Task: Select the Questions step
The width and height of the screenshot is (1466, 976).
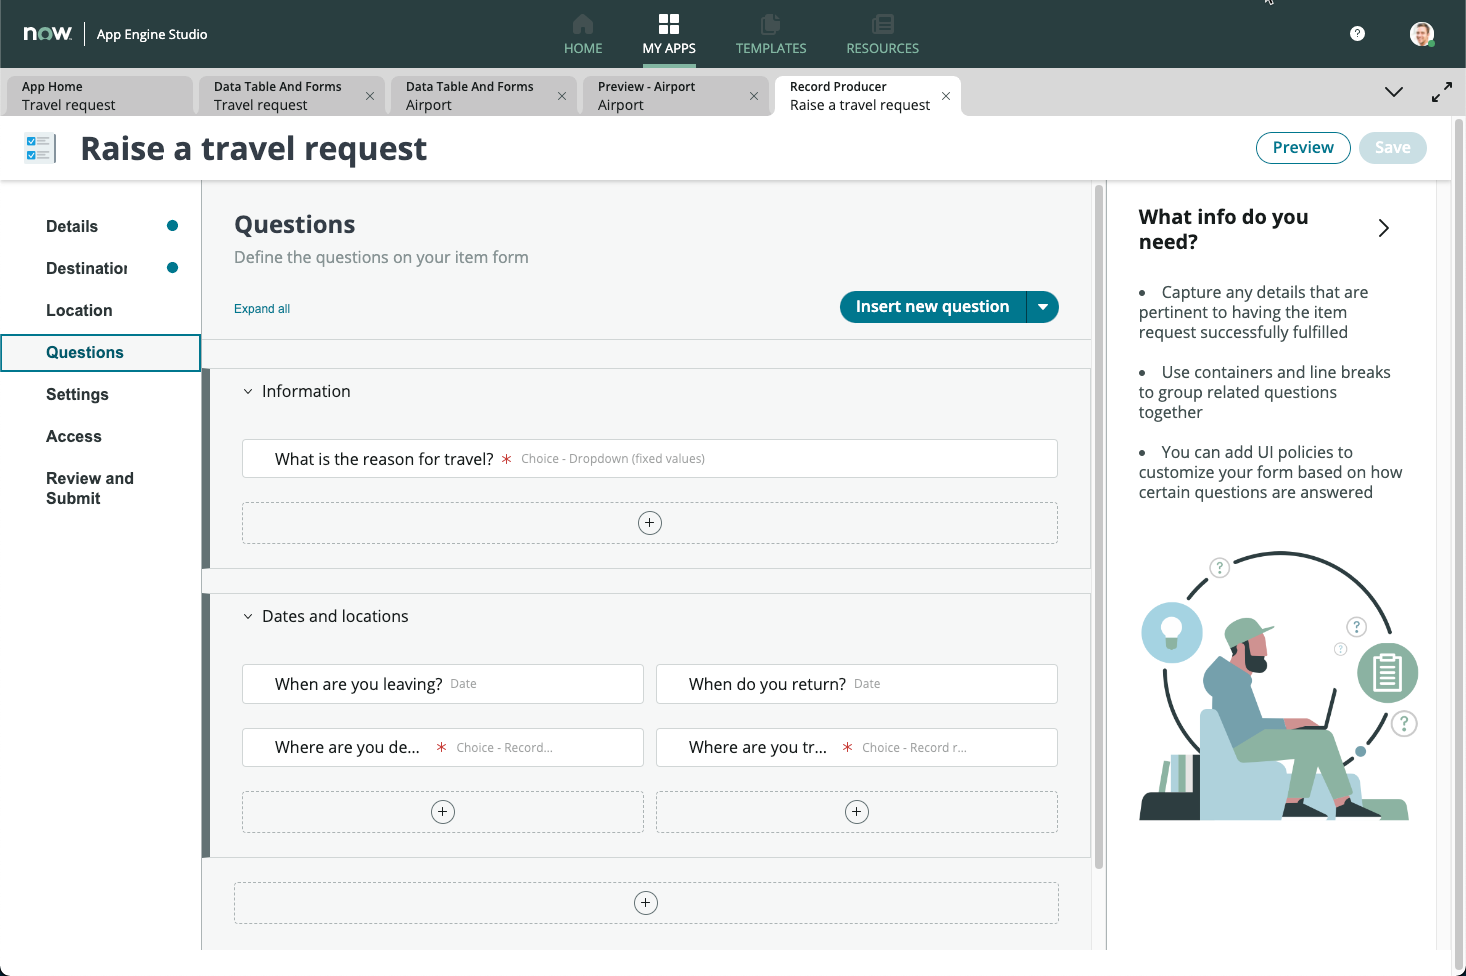Action: [100, 352]
